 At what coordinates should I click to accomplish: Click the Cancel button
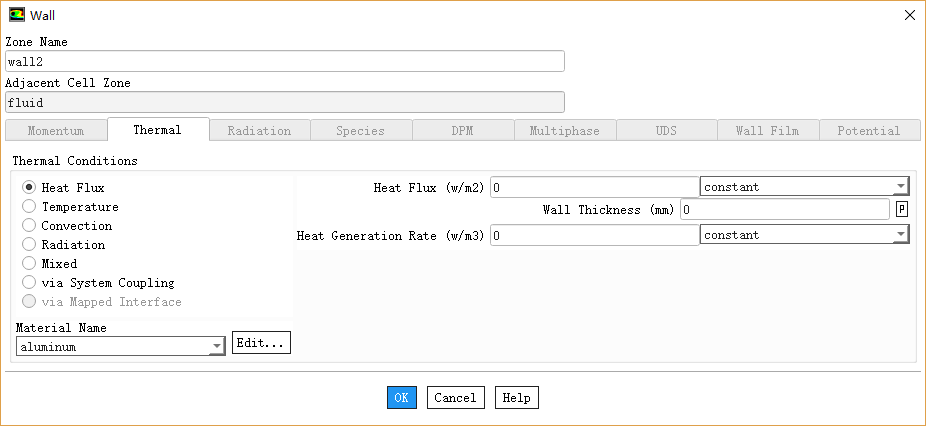coord(455,398)
